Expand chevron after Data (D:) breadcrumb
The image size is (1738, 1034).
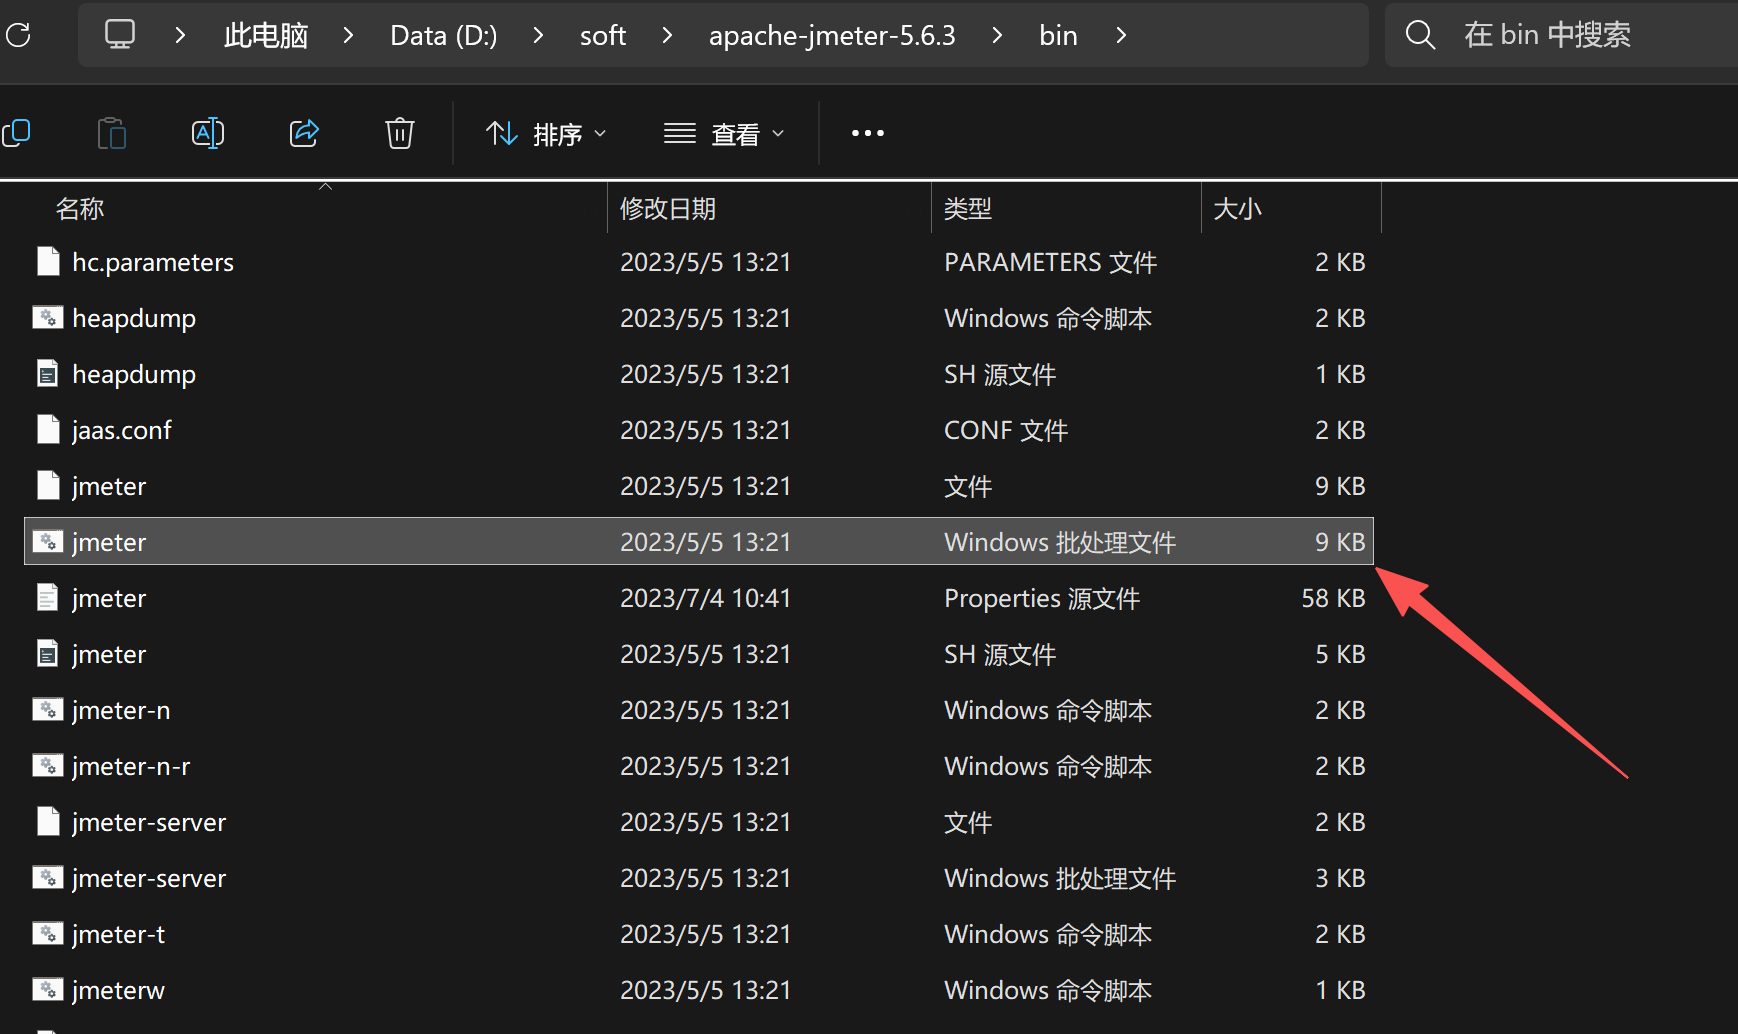(538, 35)
